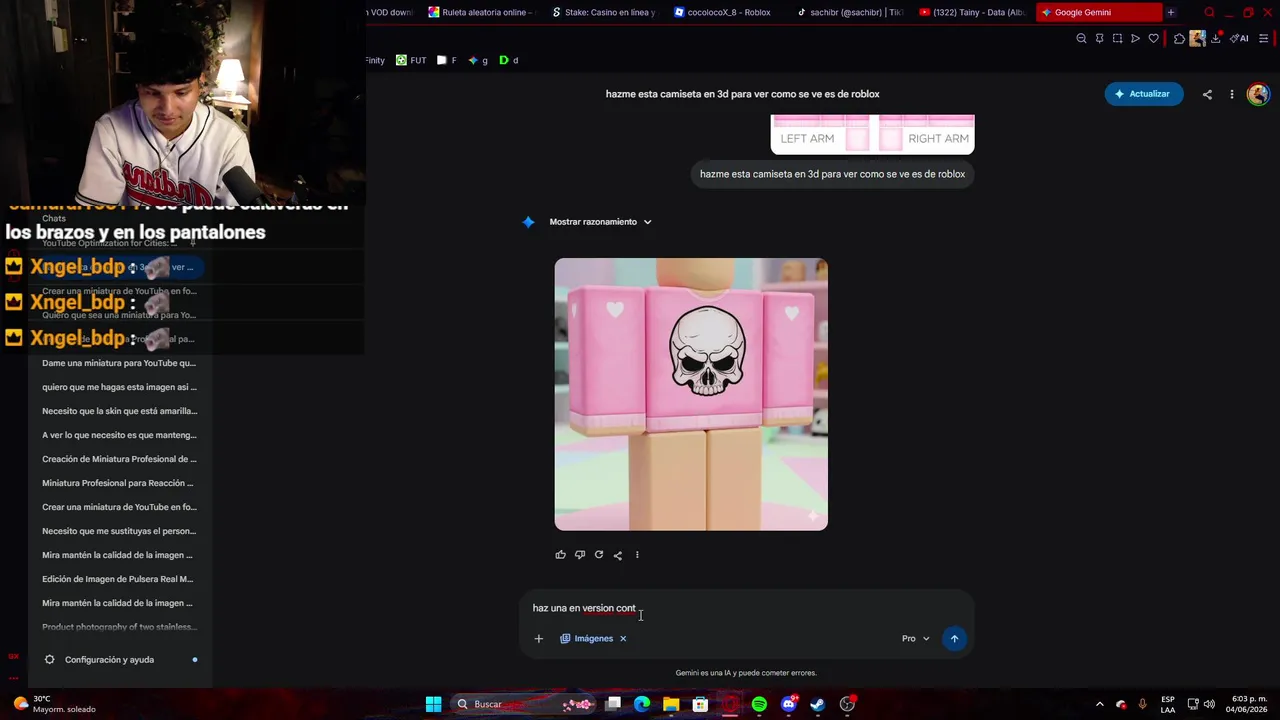Screen dimensions: 1280x720
Task: Open File Explorer from the taskbar
Action: (671, 704)
